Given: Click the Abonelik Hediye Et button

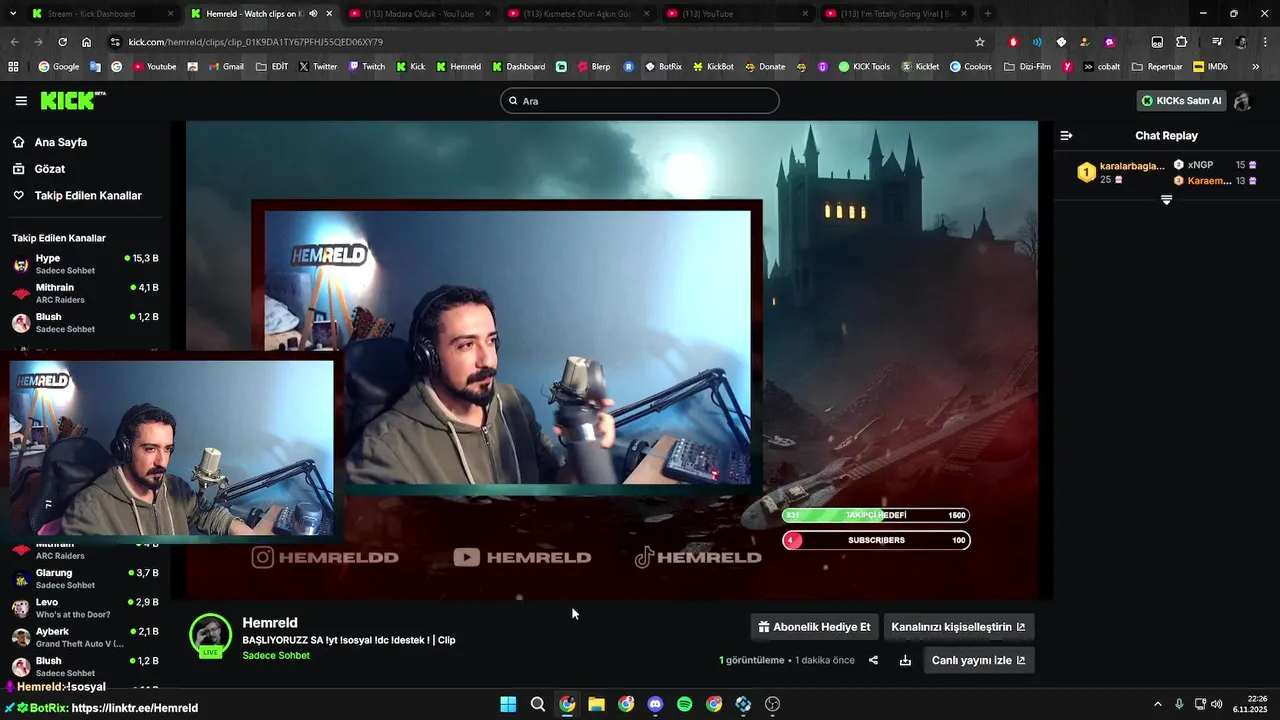Looking at the screenshot, I should coord(814,627).
